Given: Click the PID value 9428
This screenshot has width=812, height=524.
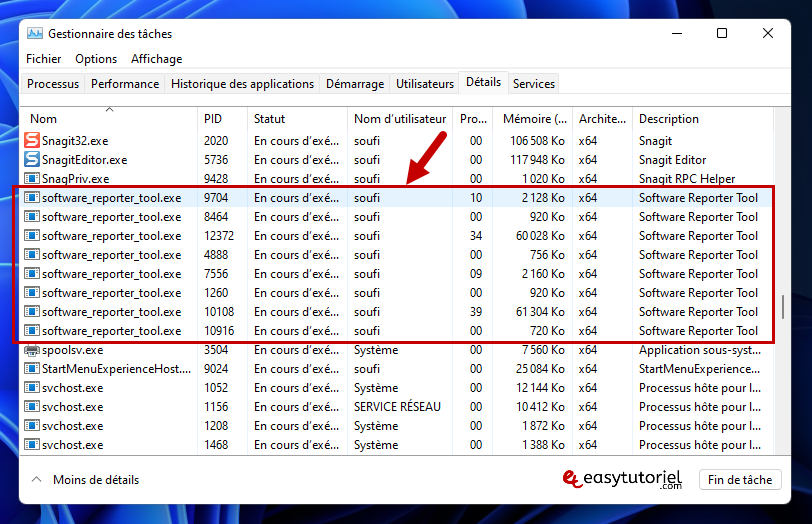Looking at the screenshot, I should [216, 179].
